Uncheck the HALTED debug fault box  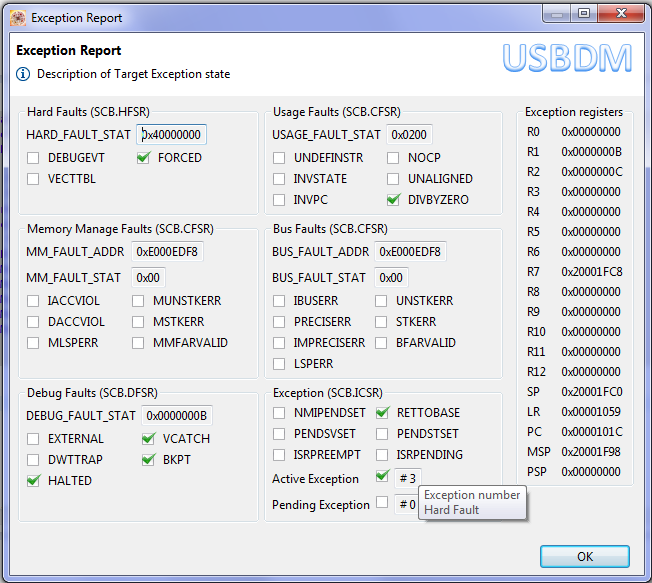(34, 481)
